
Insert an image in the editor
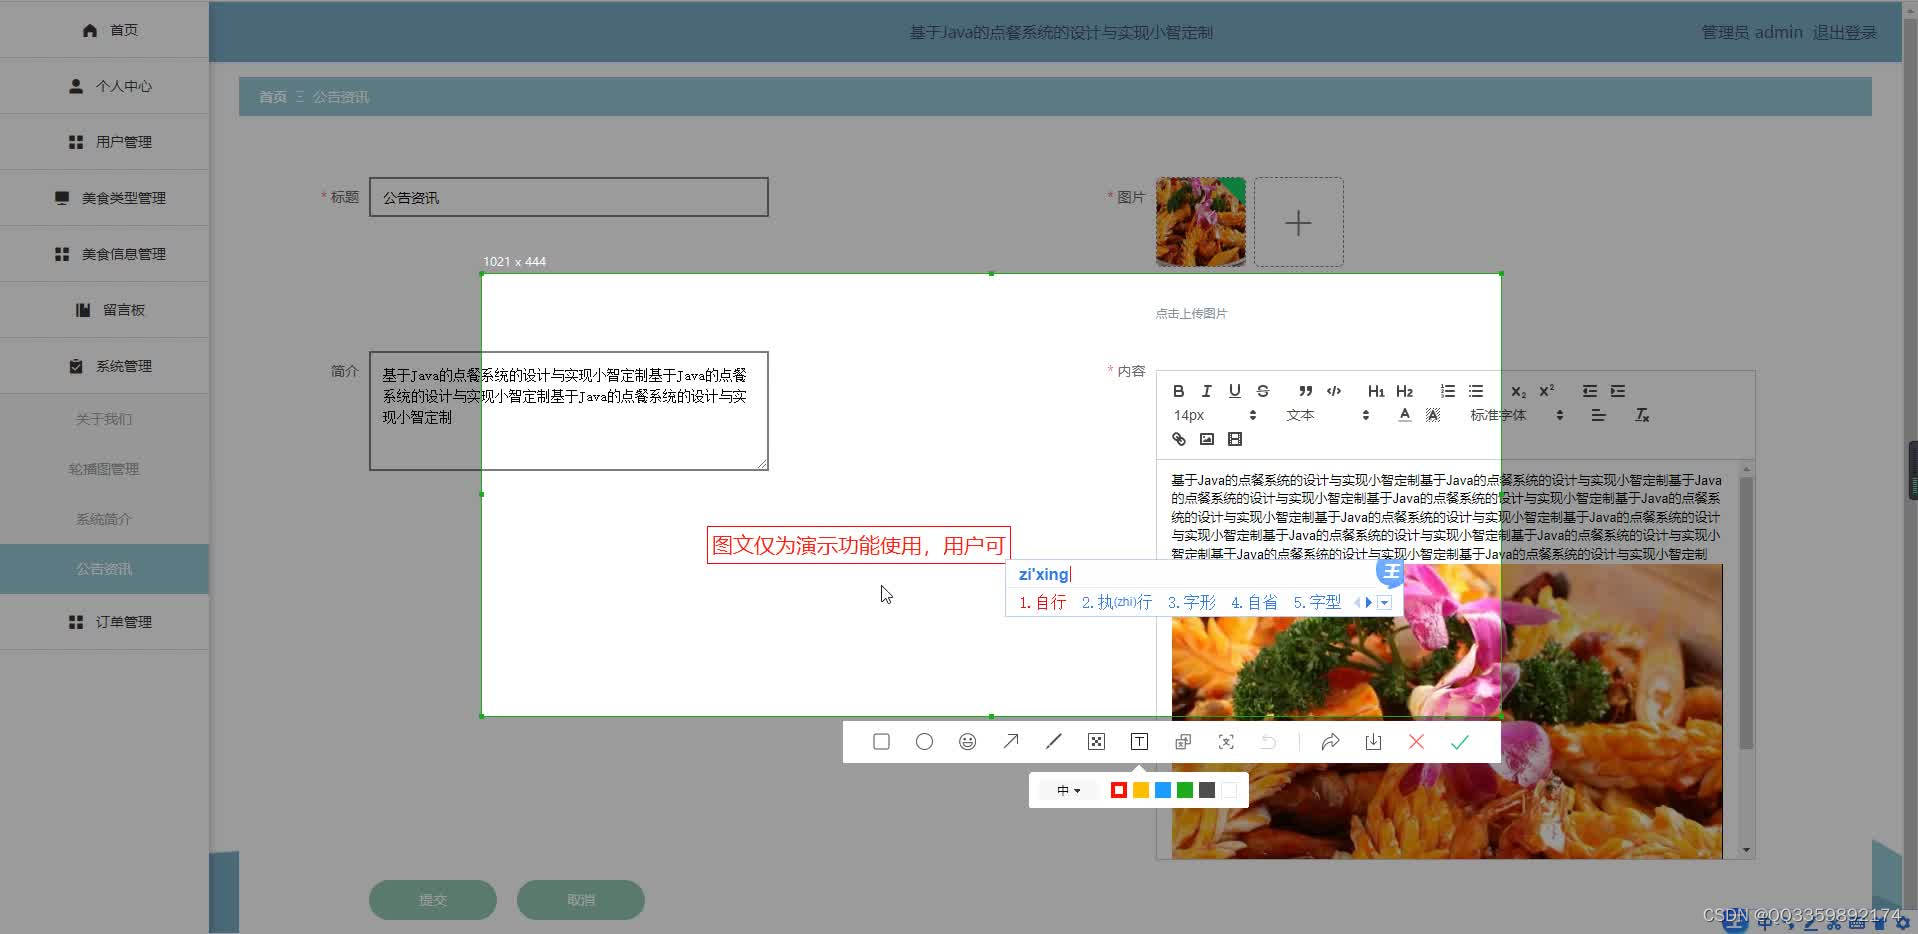[x=1206, y=439]
